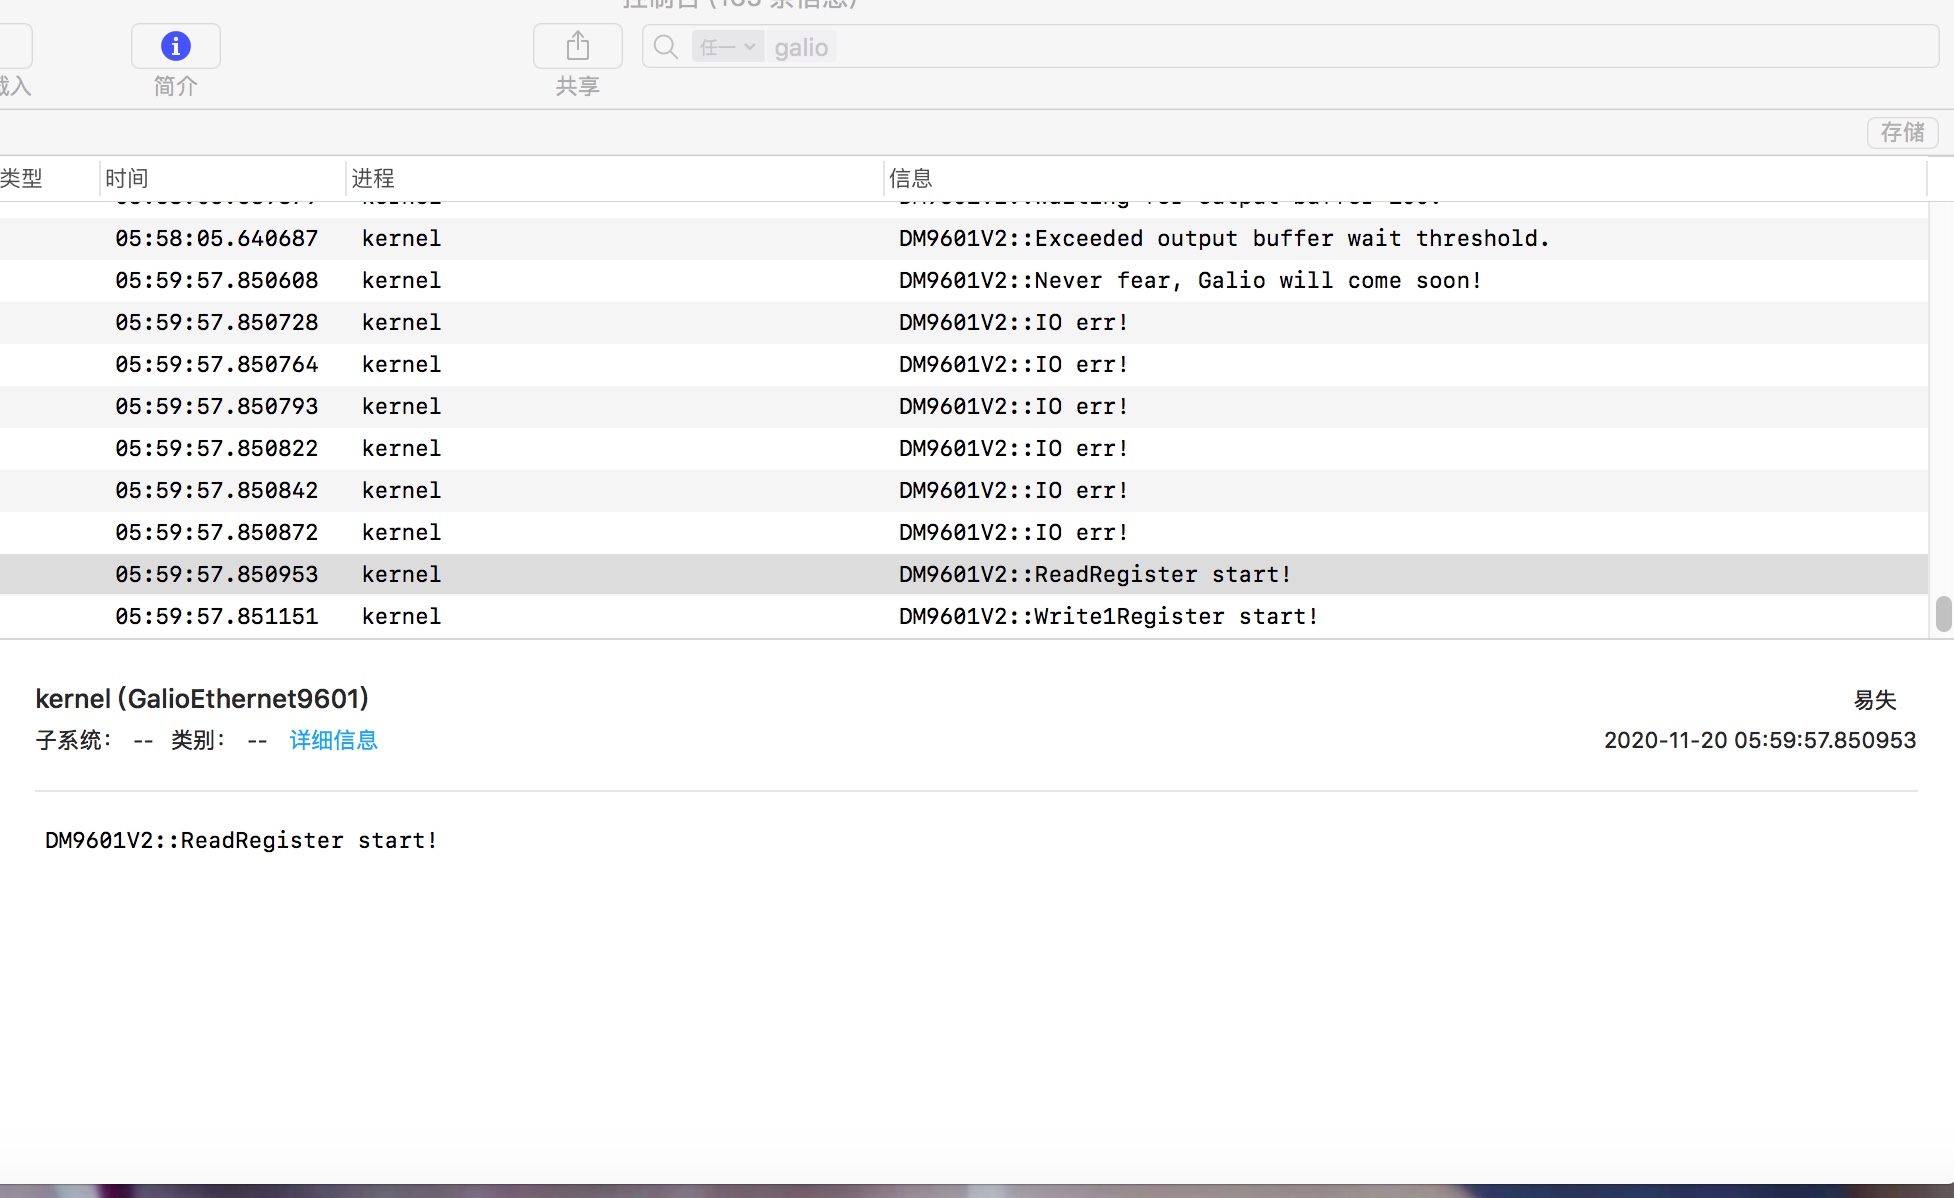1954x1198 pixels.
Task: Click the galio search token
Action: tap(801, 47)
